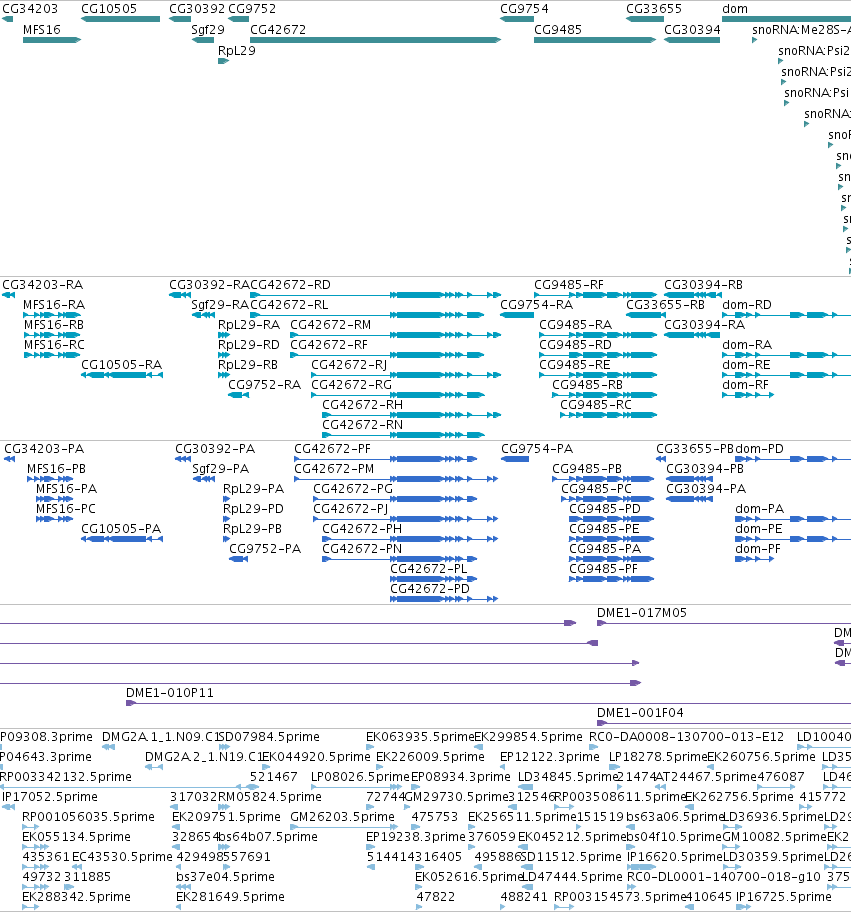Click the RC0-DL0001-140700-018-g10 EST label

724,877
